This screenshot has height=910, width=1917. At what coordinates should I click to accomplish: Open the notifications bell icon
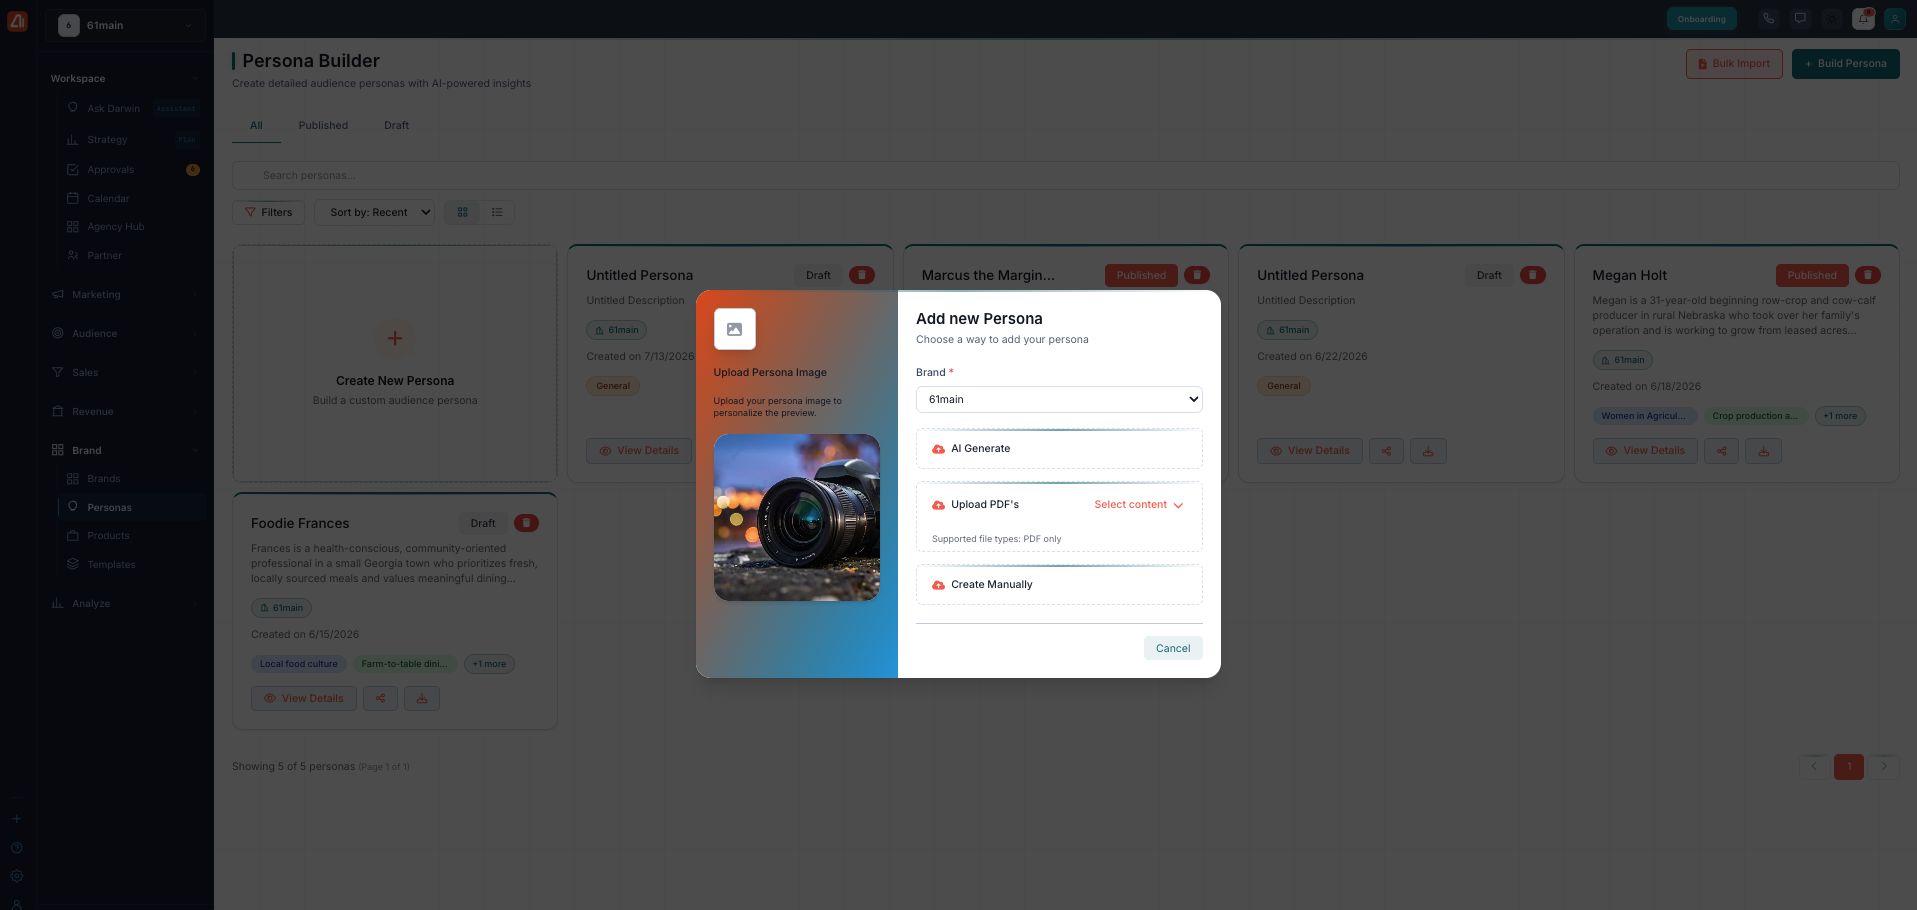pos(1863,19)
